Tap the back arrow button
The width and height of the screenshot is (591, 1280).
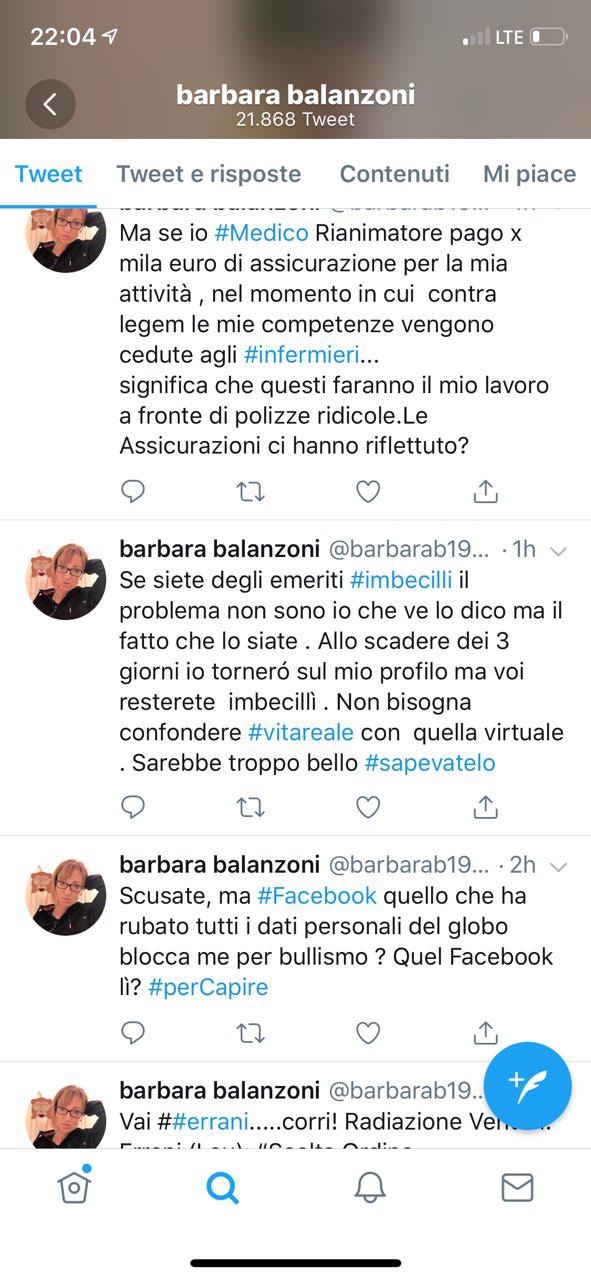50,104
